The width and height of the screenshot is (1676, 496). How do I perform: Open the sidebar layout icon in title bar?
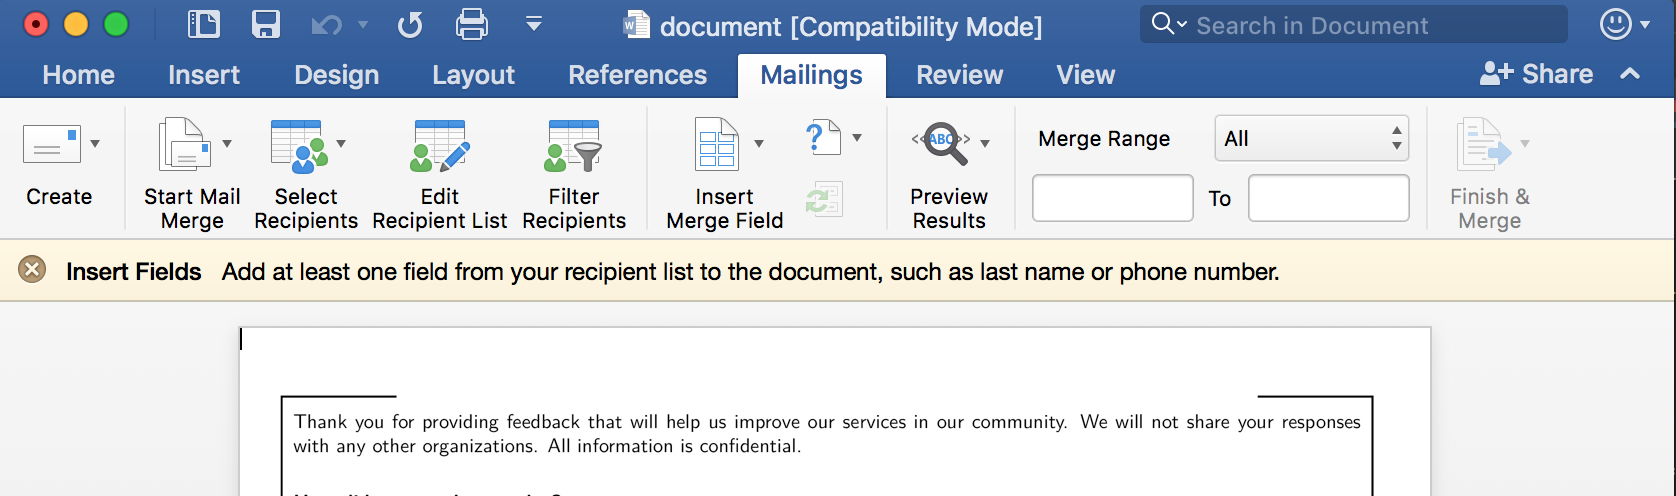[204, 24]
